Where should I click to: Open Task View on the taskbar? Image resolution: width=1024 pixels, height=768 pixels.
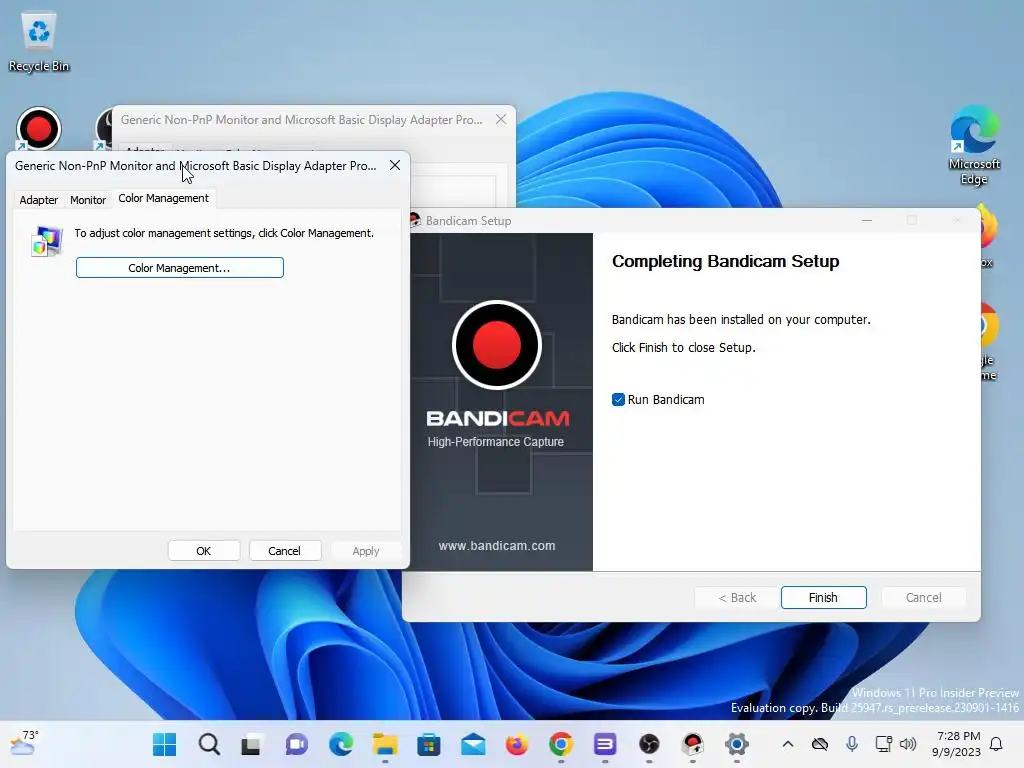[x=252, y=744]
